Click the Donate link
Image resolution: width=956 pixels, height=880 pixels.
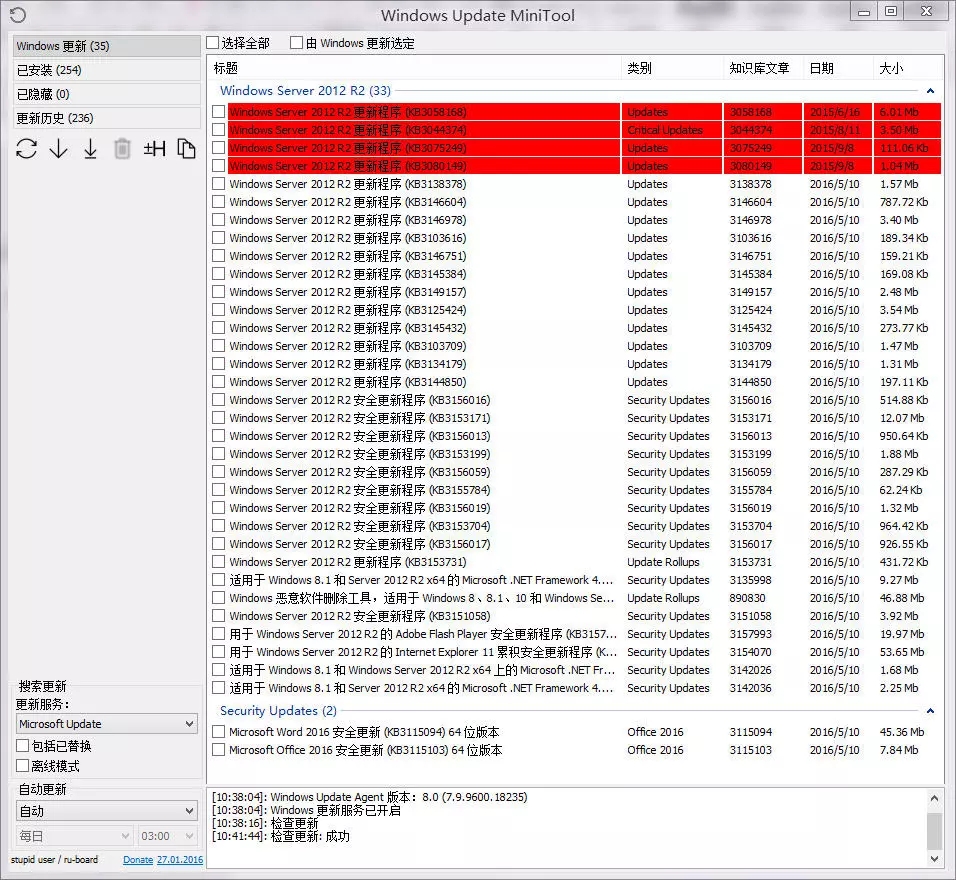[138, 860]
